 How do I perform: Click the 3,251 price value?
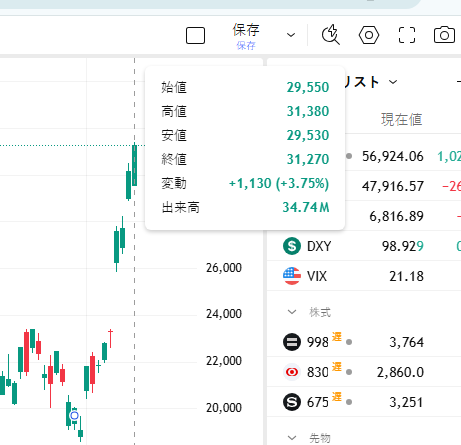406,402
